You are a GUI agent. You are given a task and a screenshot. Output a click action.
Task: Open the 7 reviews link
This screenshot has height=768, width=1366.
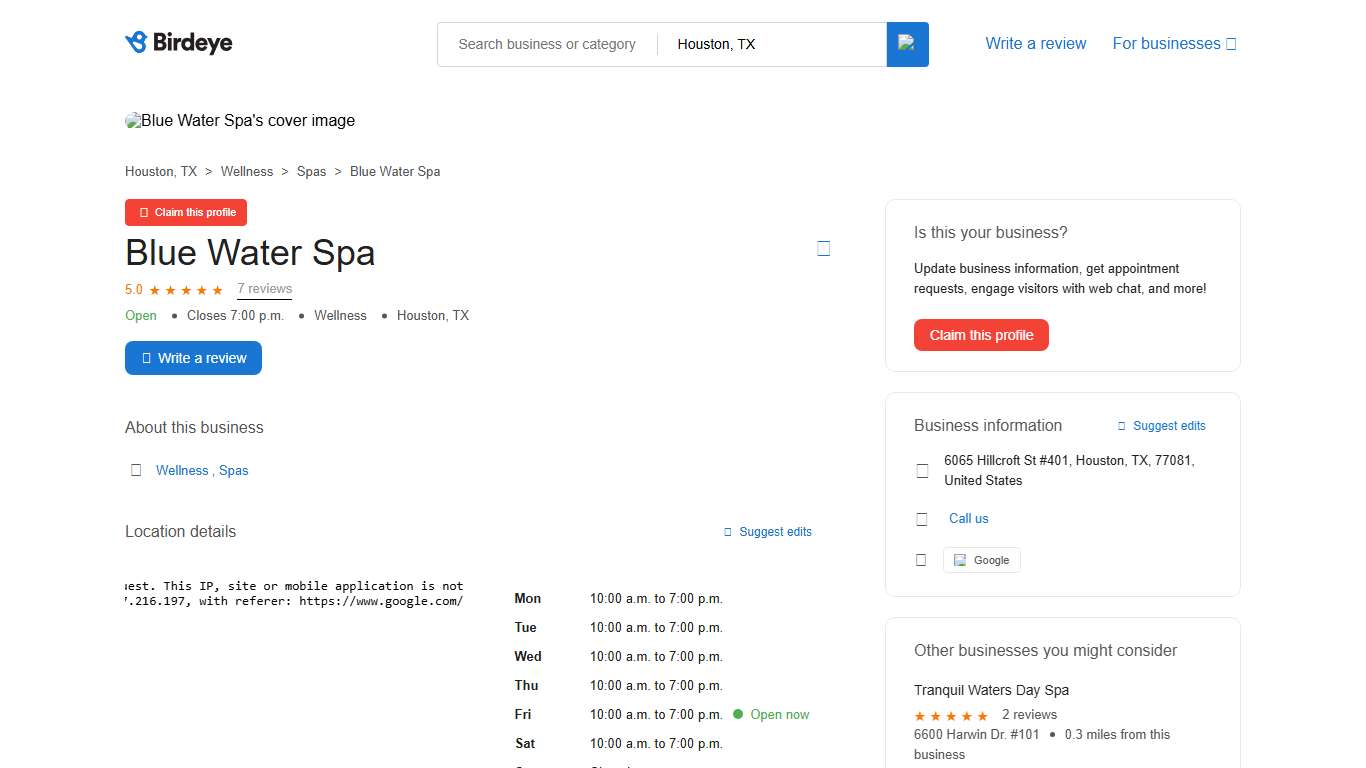264,288
